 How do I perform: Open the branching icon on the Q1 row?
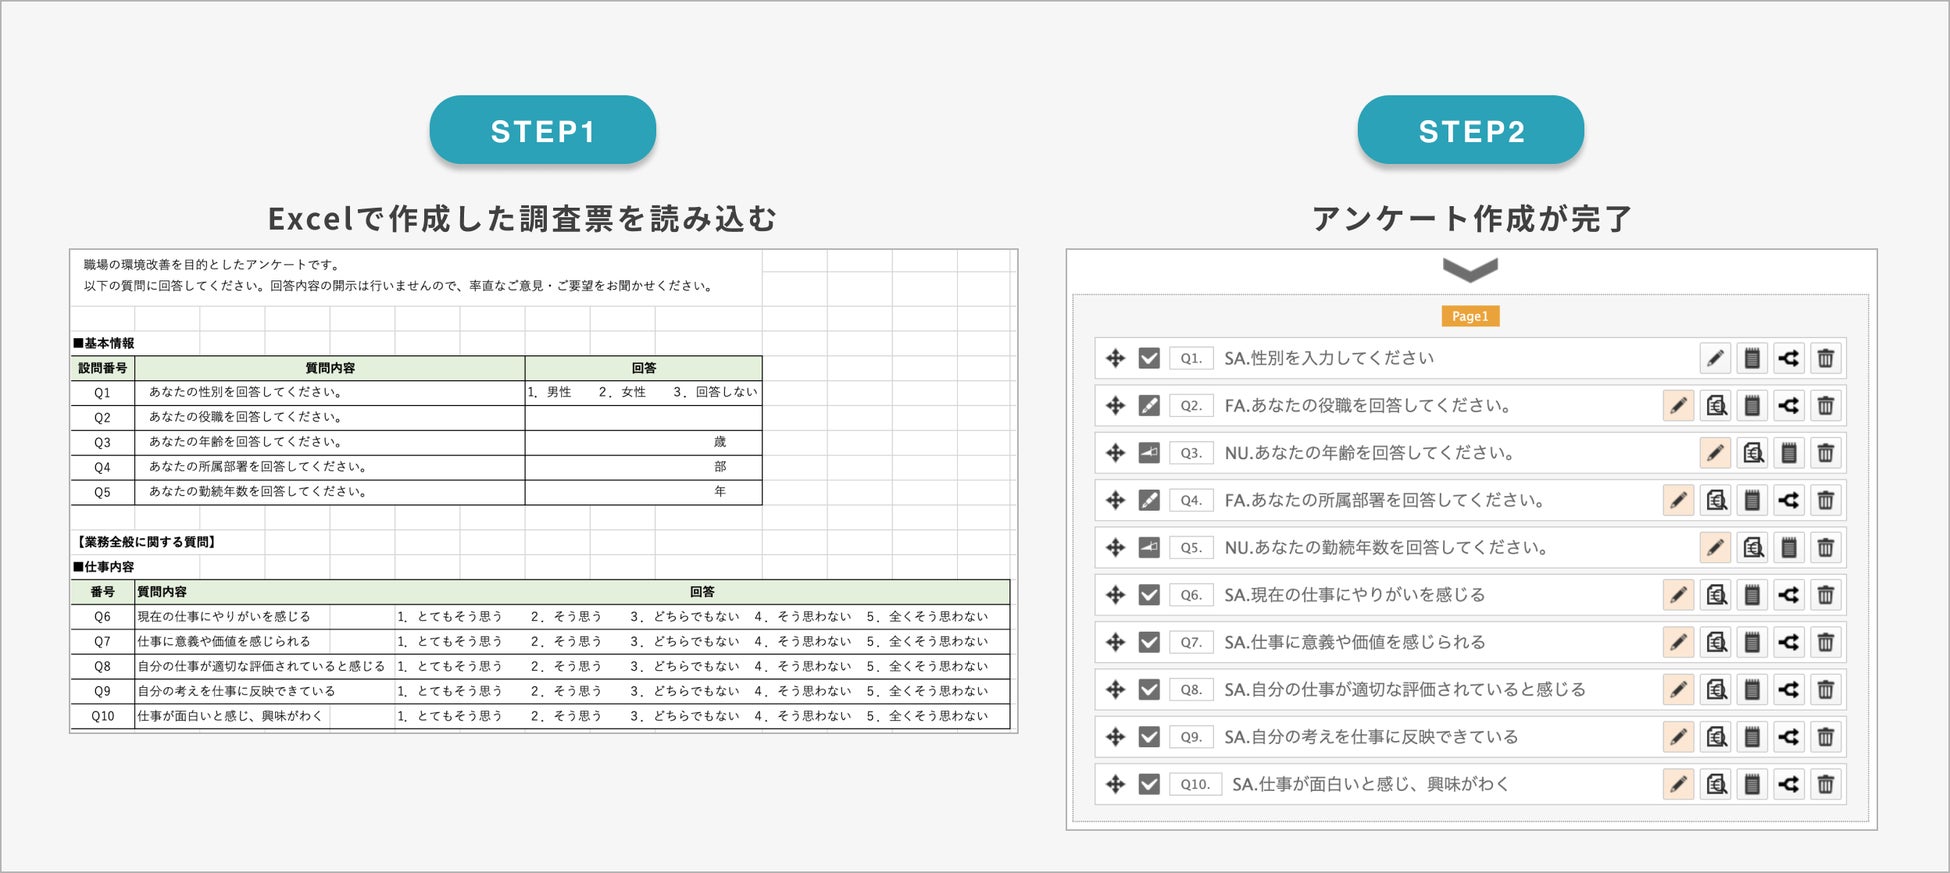[x=1789, y=358]
